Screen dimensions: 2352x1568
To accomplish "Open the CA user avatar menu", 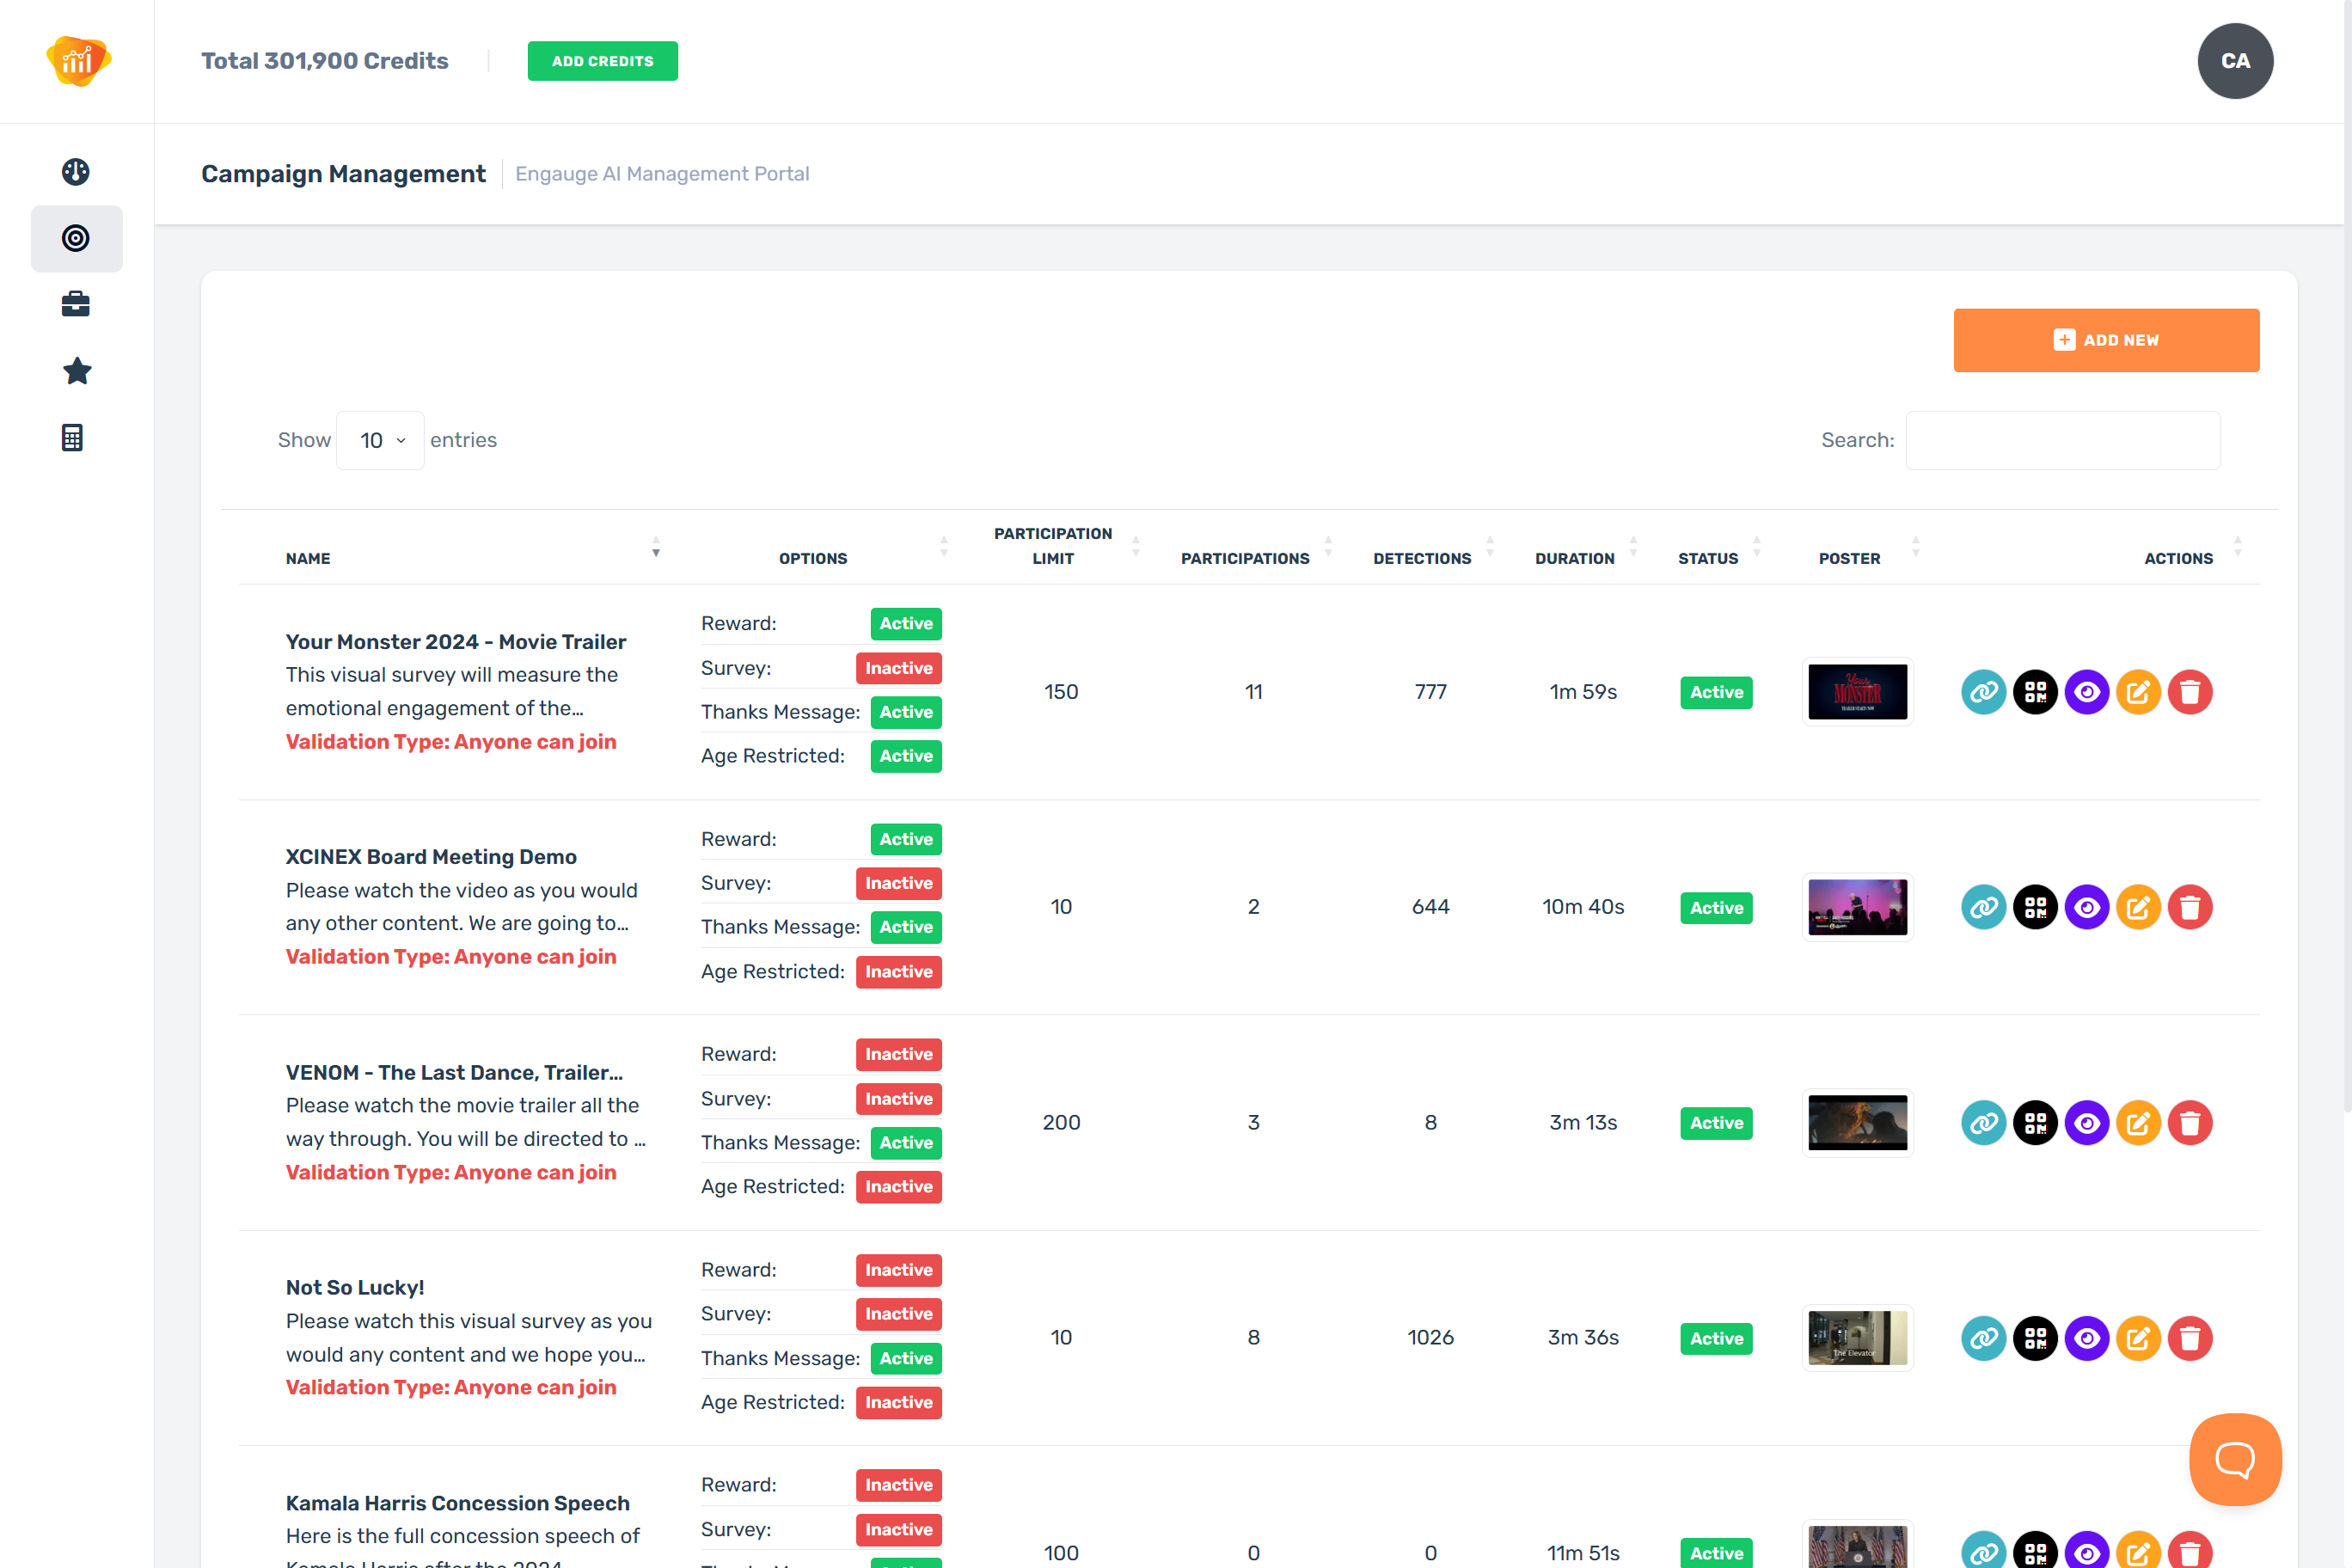I will click(x=2234, y=61).
